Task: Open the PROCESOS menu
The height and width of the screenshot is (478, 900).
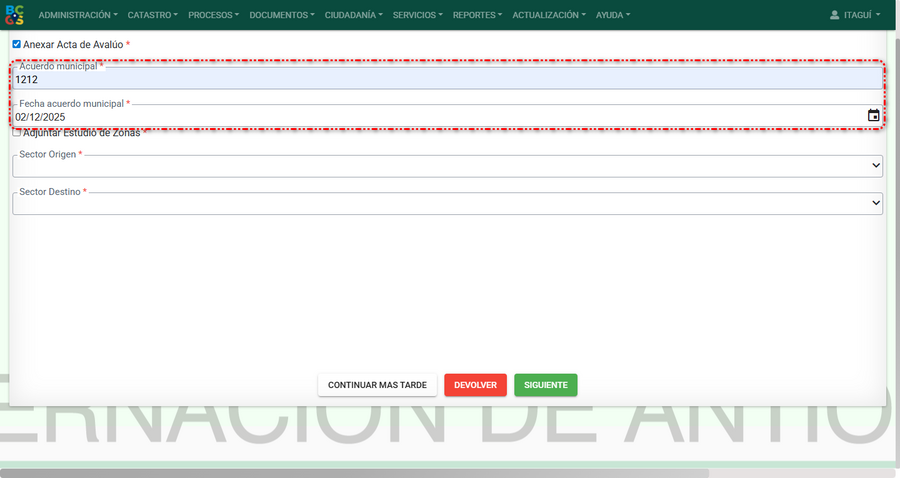Action: coord(213,15)
